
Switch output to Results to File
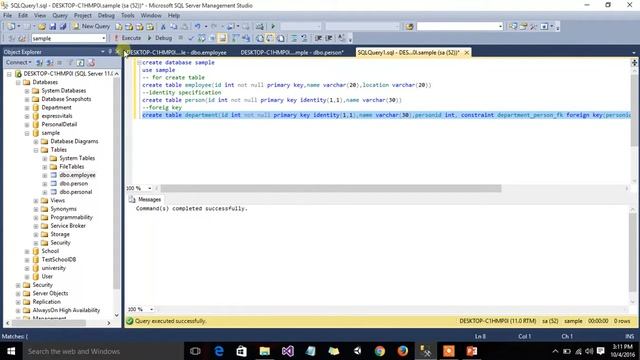tap(281, 38)
